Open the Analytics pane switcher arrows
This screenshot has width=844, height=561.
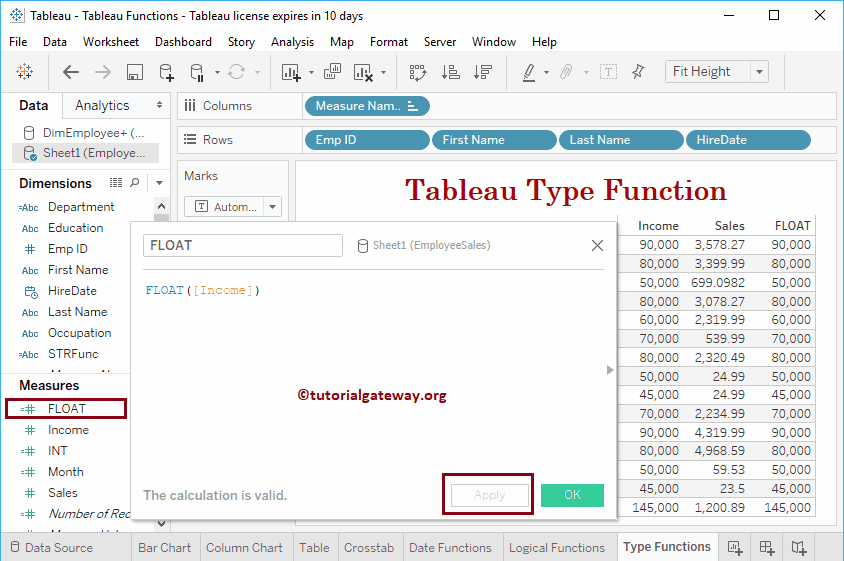coord(159,105)
